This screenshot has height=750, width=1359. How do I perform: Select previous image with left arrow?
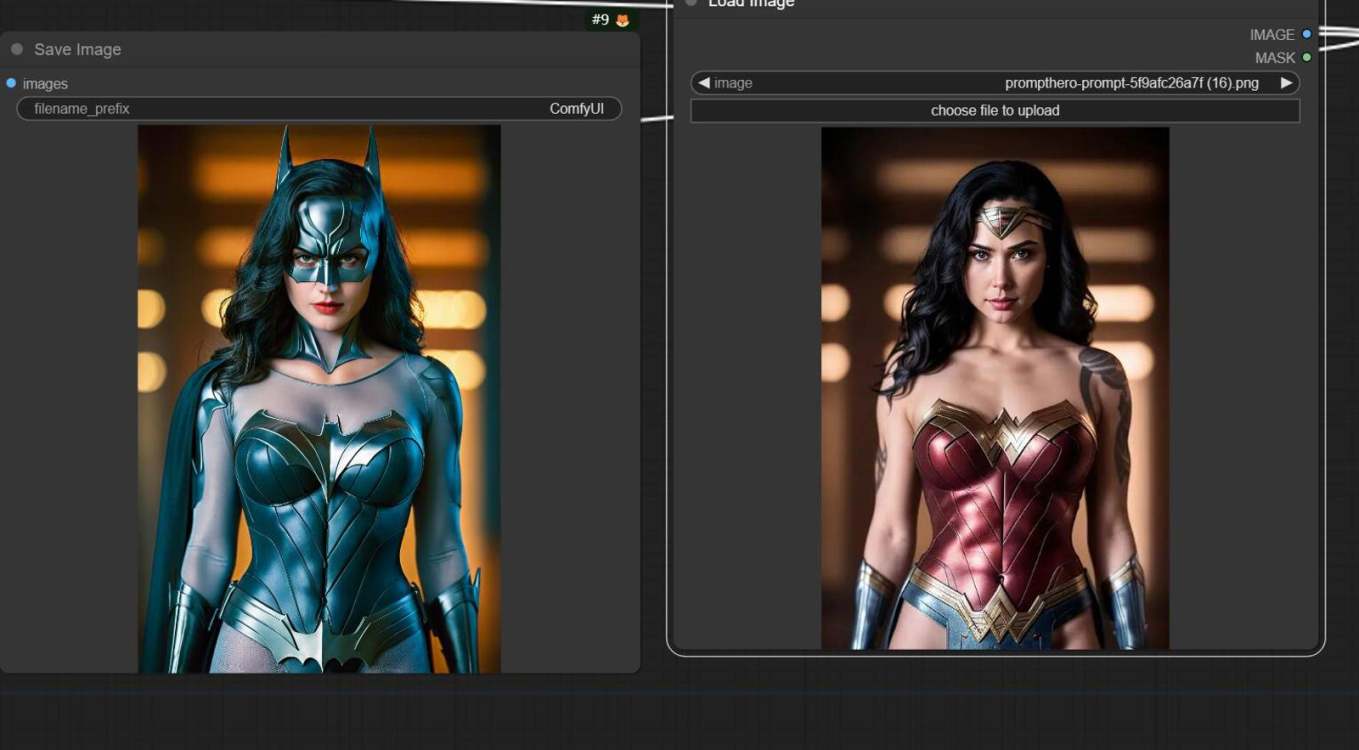tap(704, 83)
